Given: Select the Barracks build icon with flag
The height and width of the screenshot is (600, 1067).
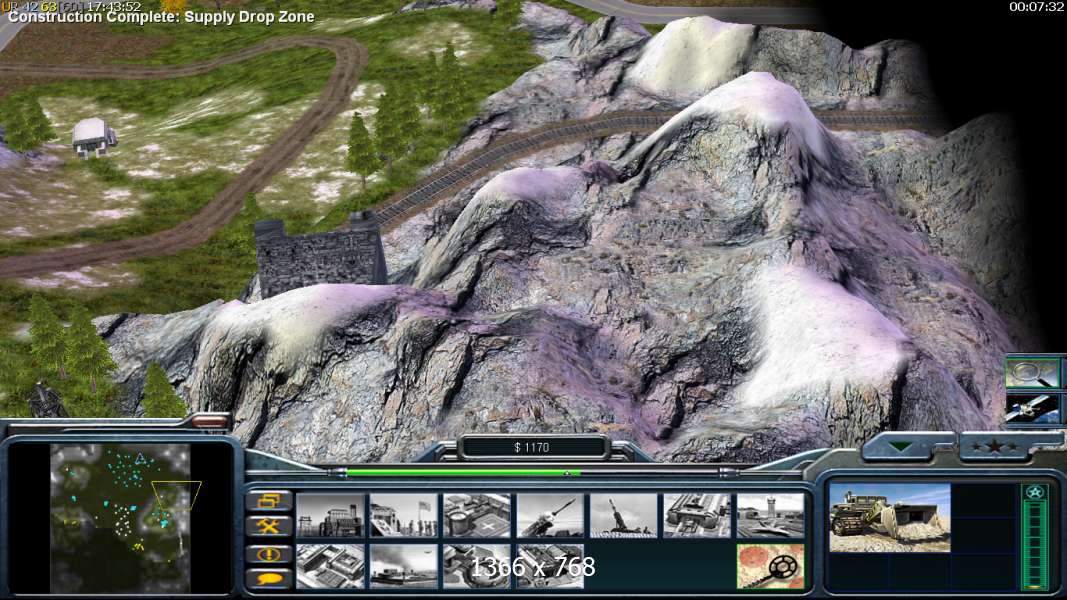Looking at the screenshot, I should (x=403, y=515).
